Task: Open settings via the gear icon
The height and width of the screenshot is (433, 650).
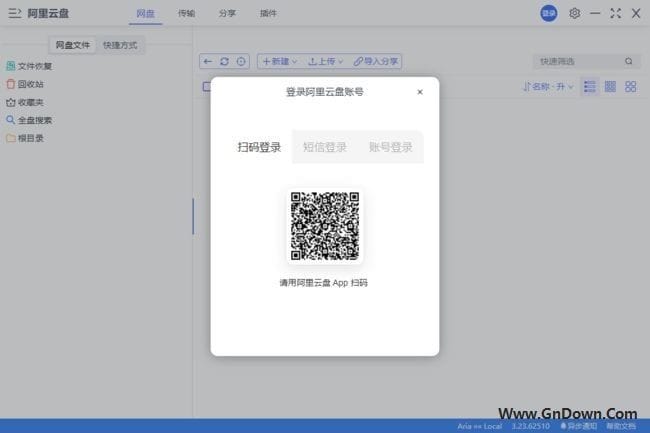Action: point(574,13)
